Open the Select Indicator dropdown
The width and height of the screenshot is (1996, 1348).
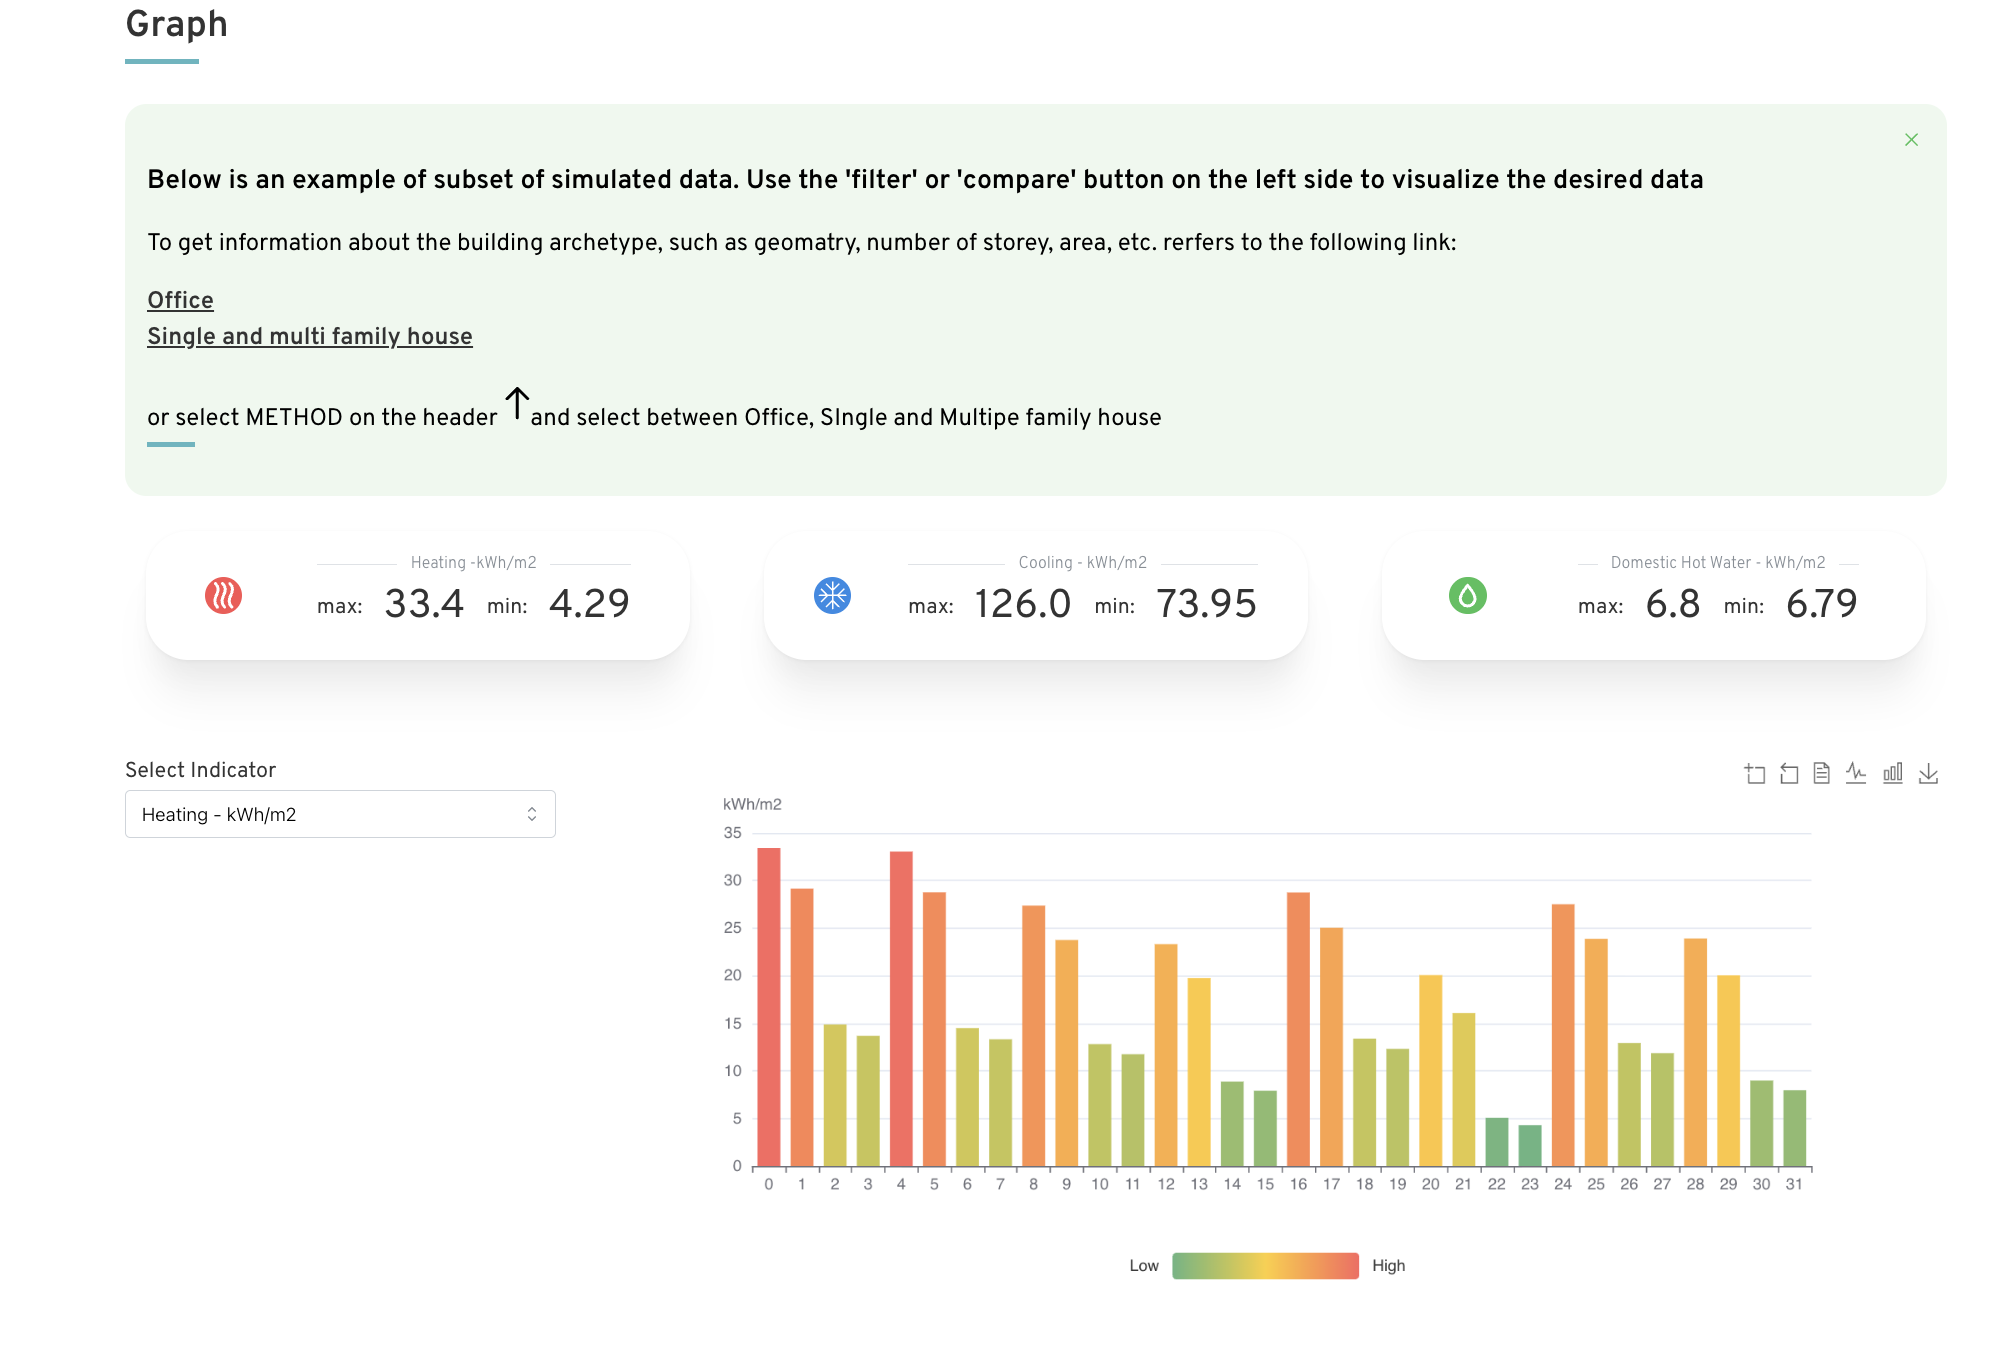coord(340,814)
